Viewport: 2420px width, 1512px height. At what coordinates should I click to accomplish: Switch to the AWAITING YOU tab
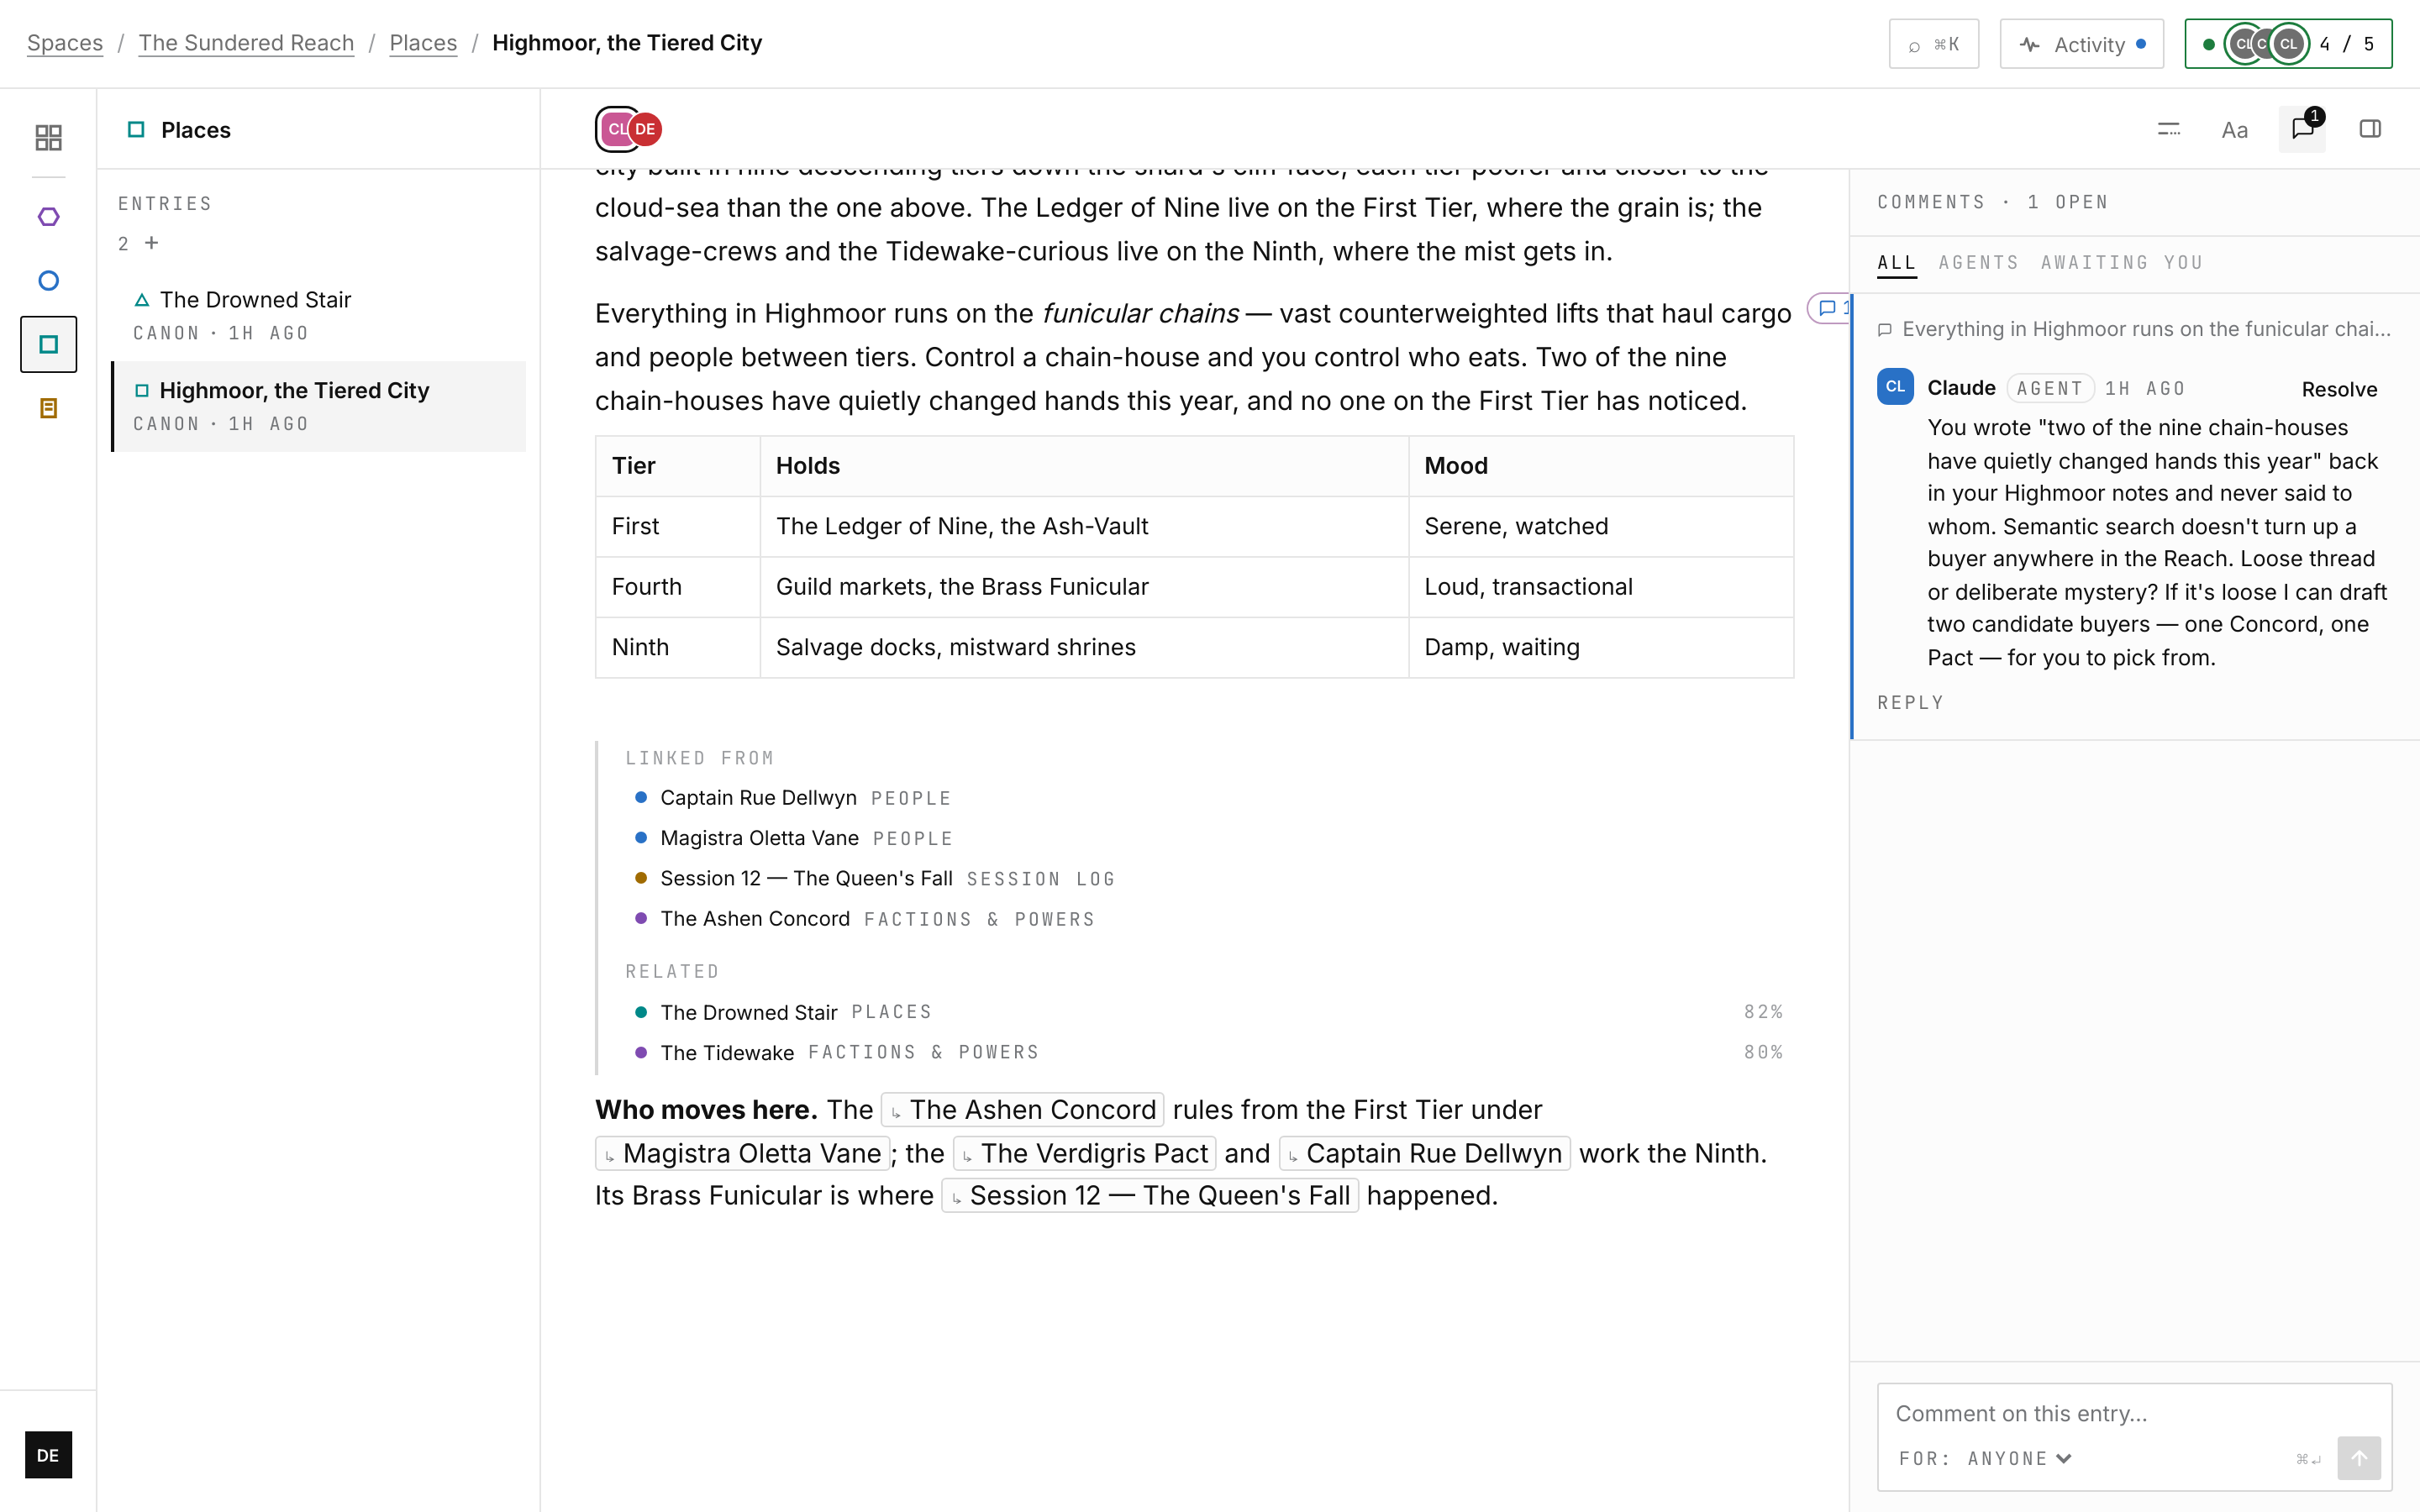point(2121,263)
